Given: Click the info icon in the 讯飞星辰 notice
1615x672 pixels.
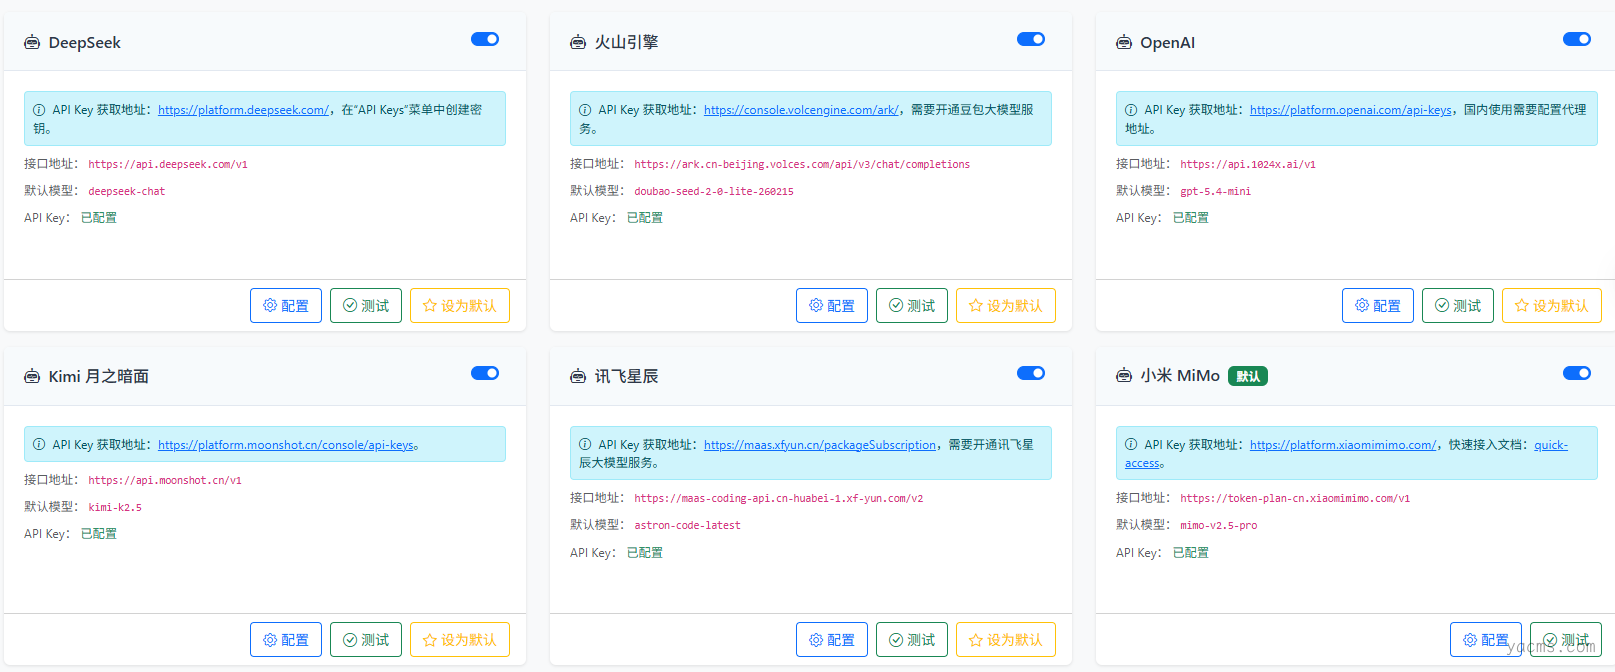Looking at the screenshot, I should [585, 445].
